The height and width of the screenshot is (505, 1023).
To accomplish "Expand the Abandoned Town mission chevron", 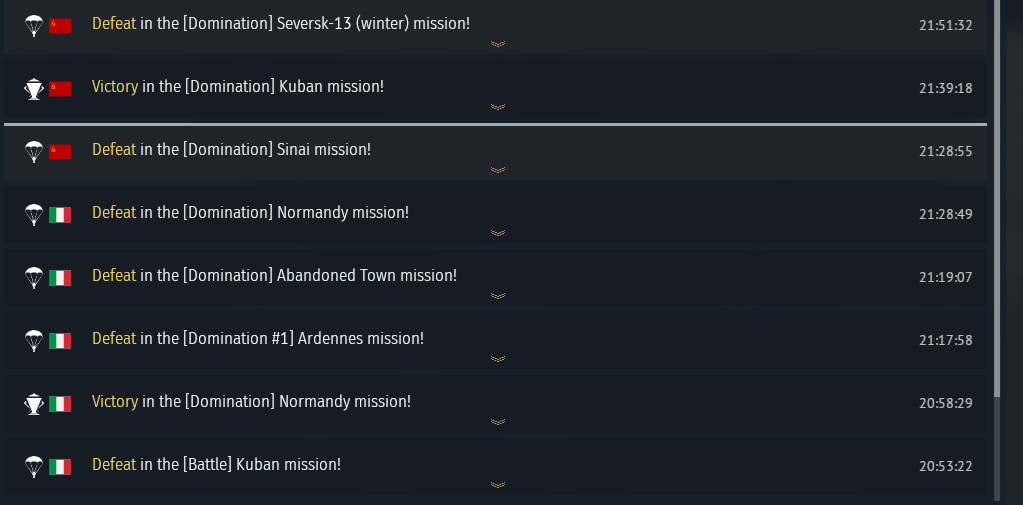I will point(498,296).
